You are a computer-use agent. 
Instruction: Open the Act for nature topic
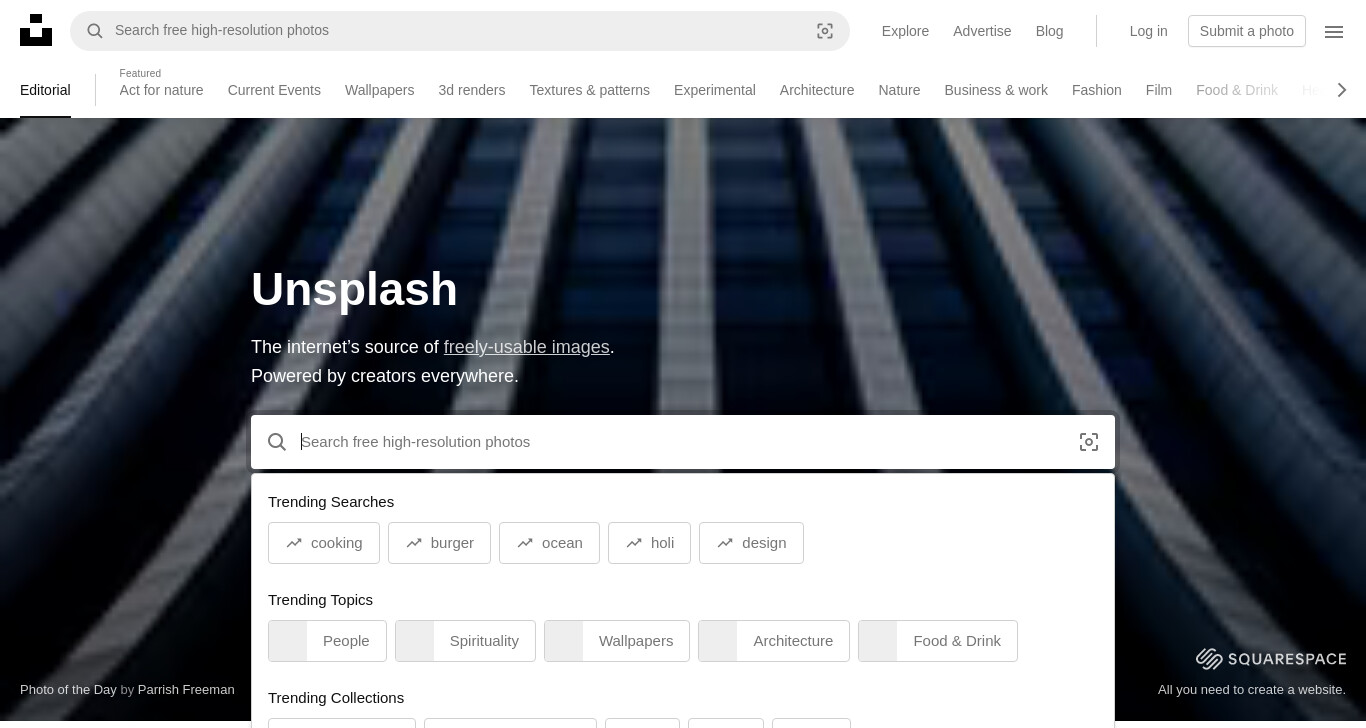(x=161, y=90)
